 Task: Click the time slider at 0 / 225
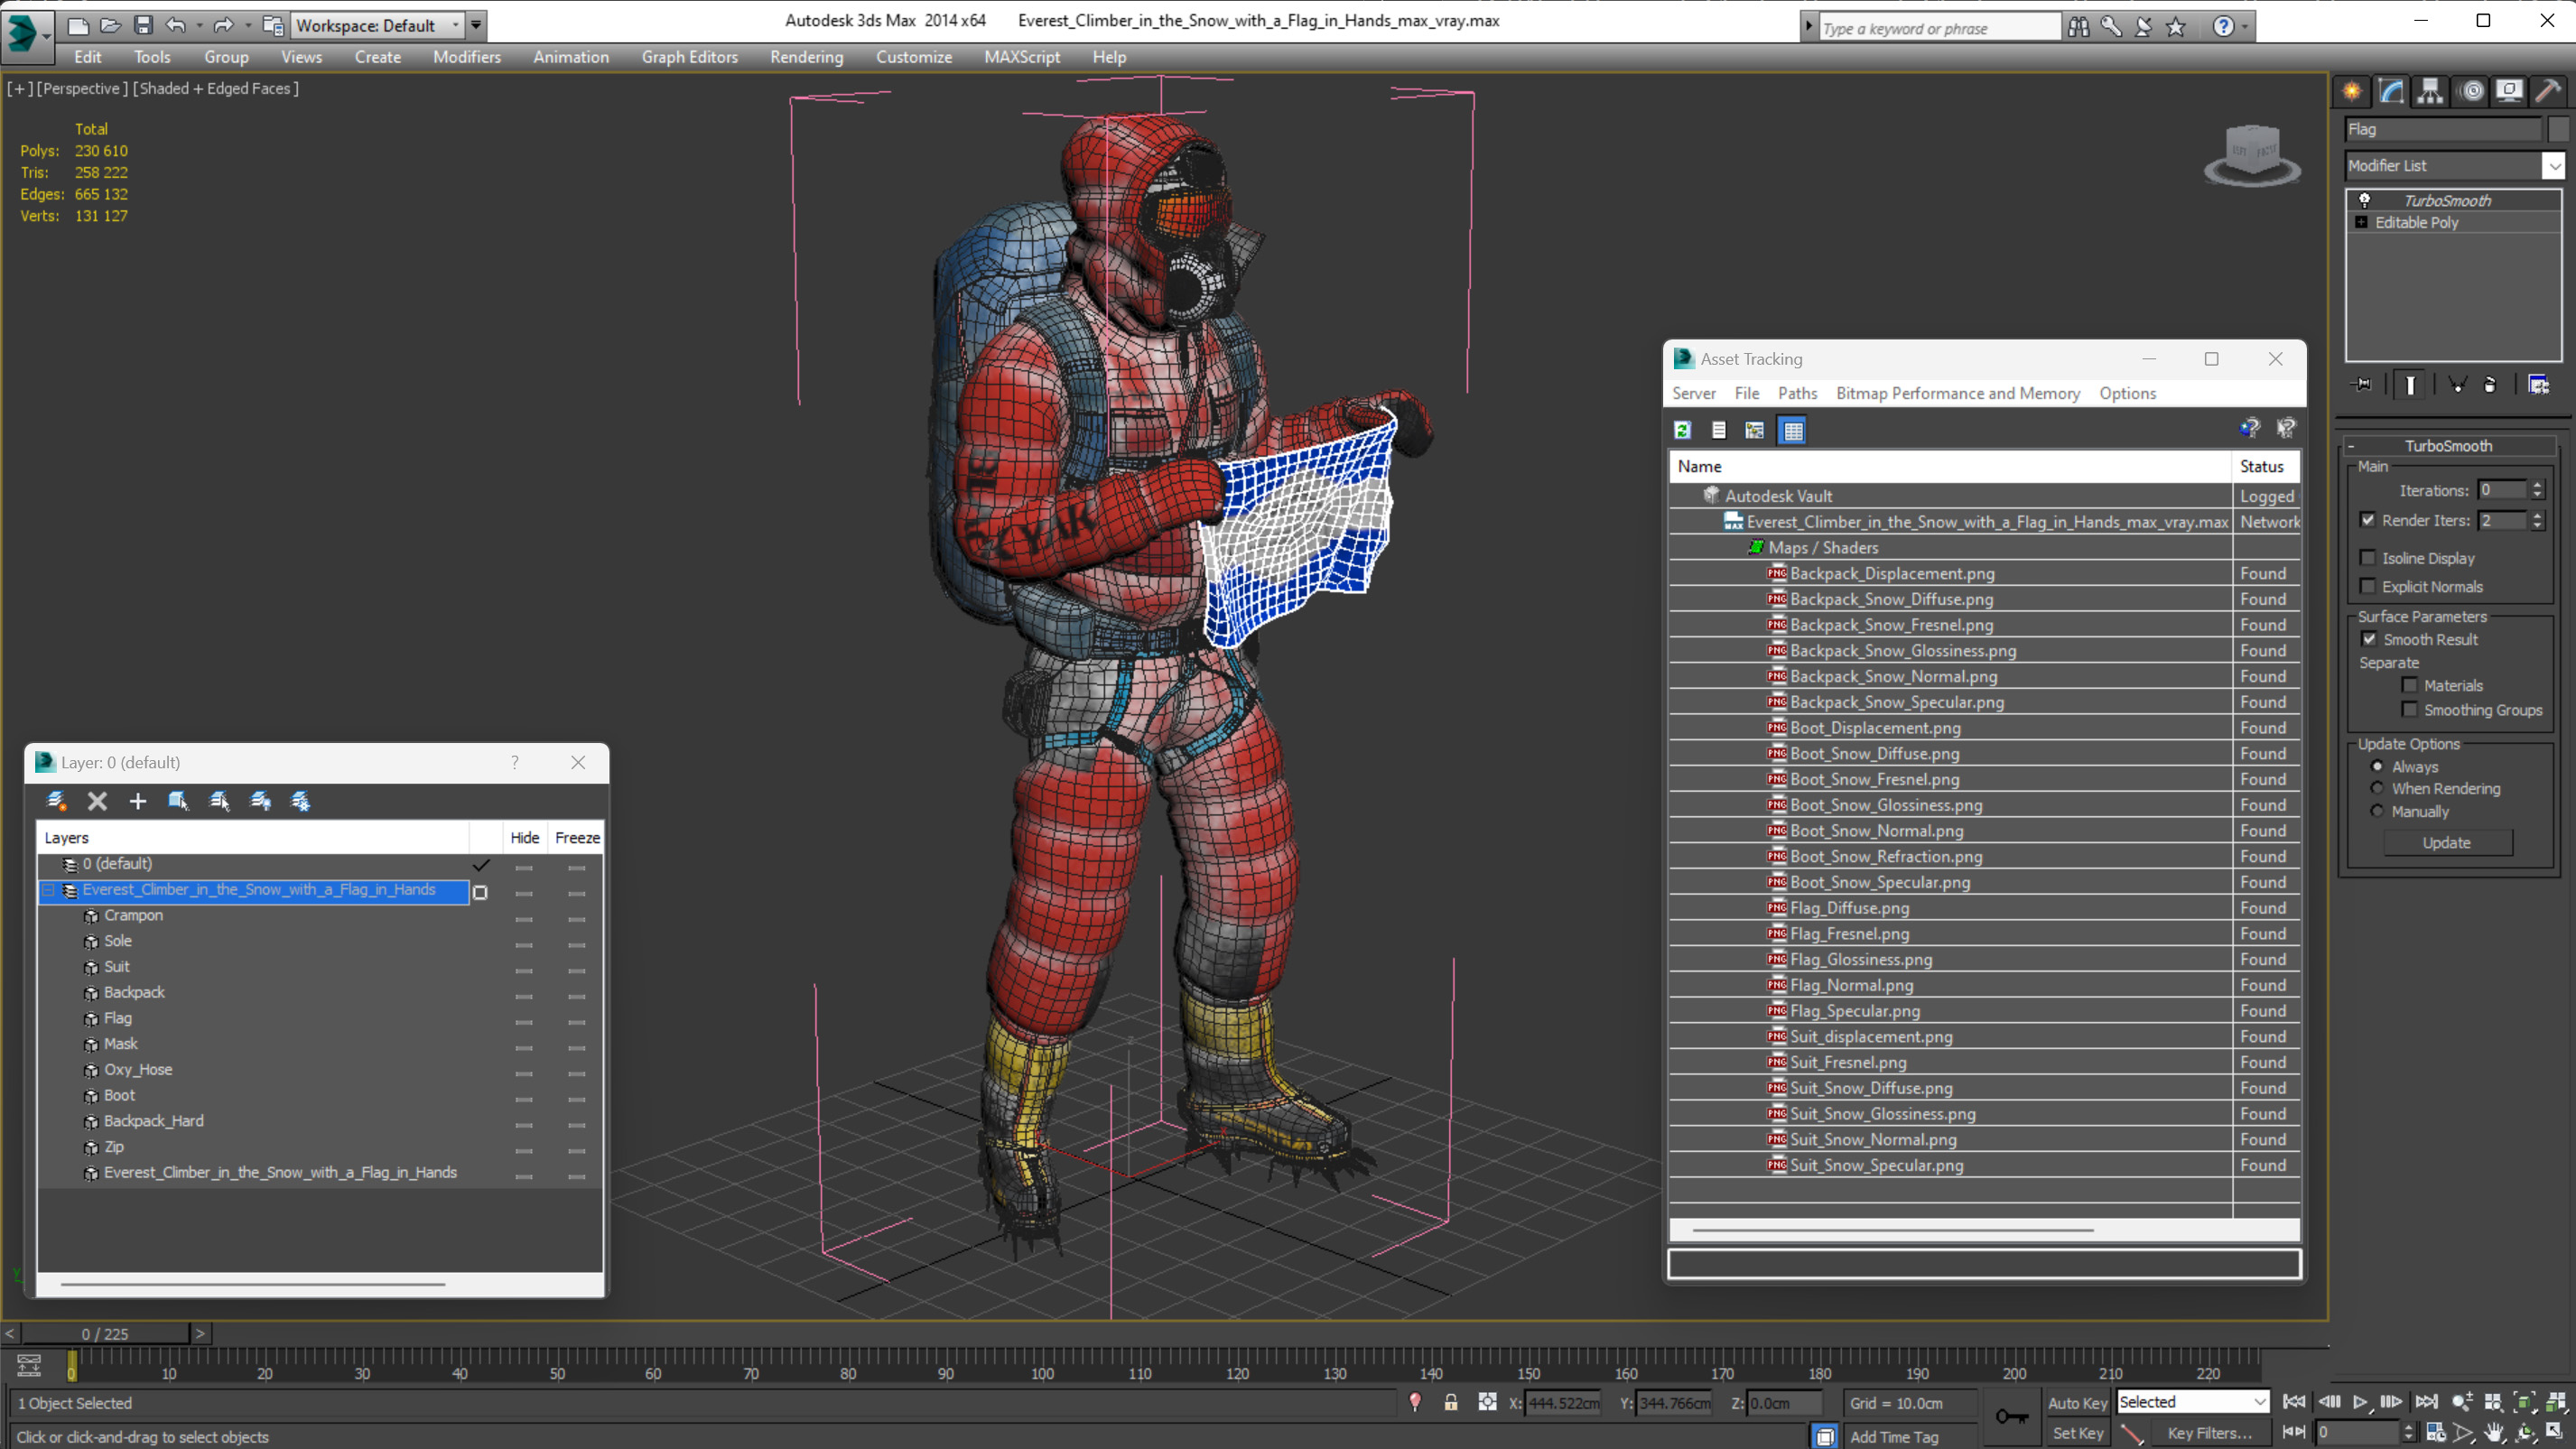click(x=105, y=1334)
